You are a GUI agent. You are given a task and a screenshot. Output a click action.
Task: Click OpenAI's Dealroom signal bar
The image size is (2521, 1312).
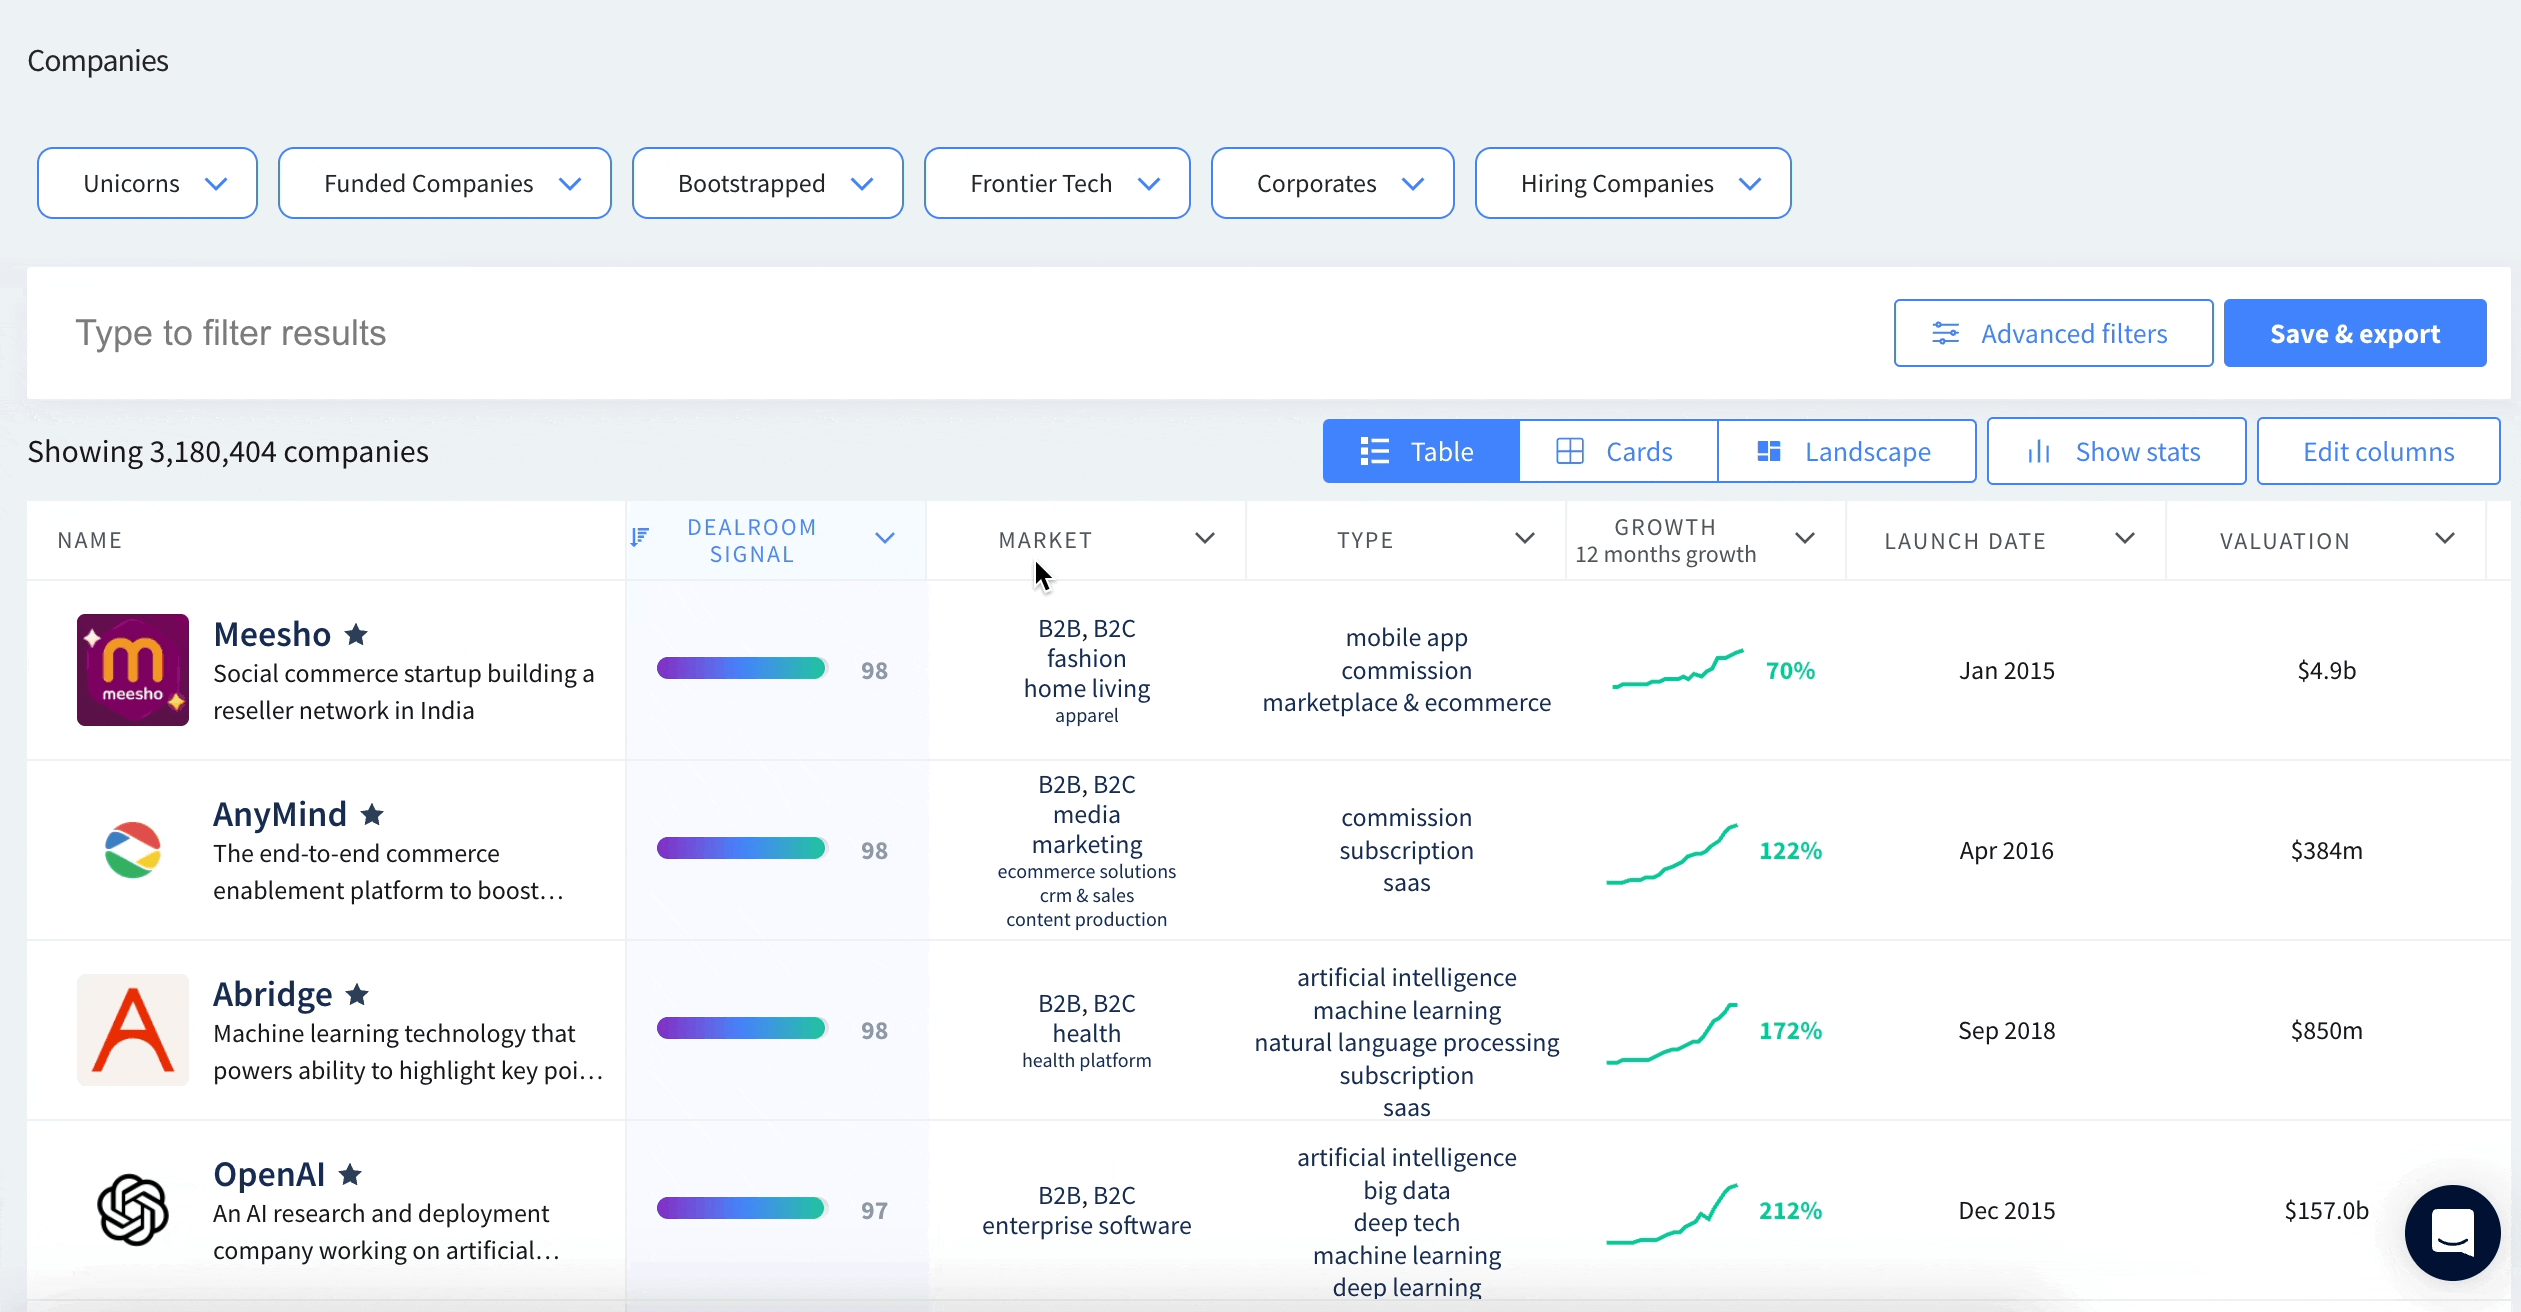tap(741, 1208)
